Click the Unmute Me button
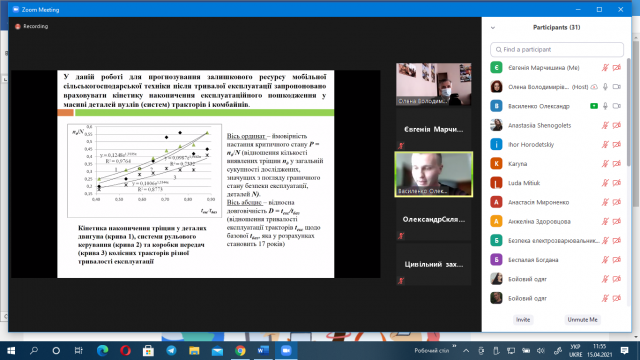 [x=582, y=320]
